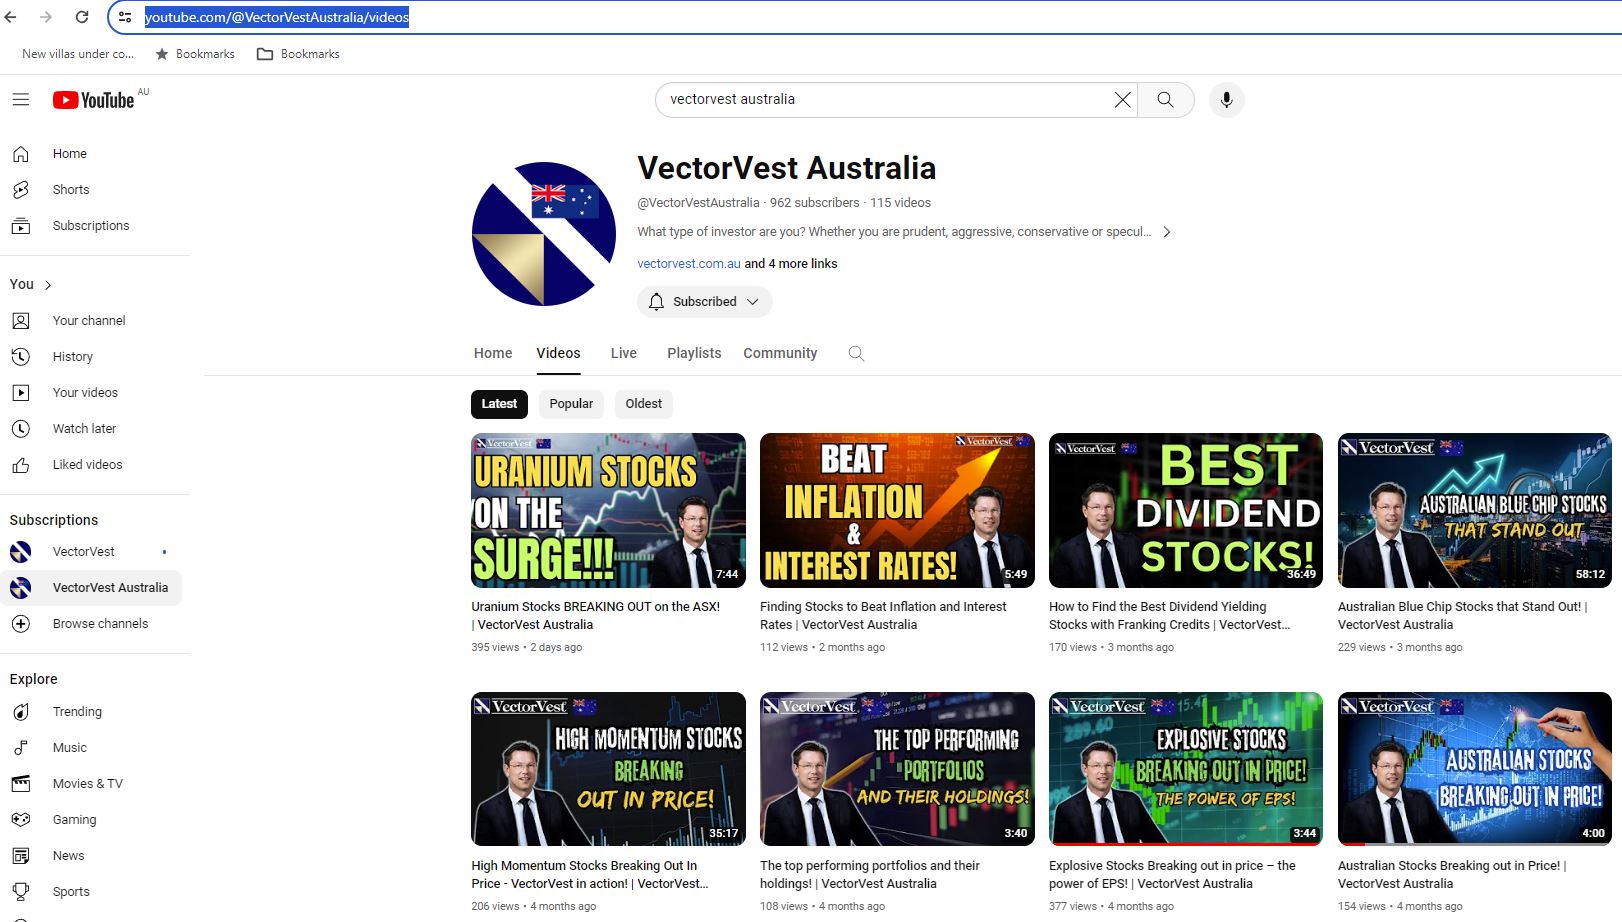Open Bookmarks folder in bookmarks bar
This screenshot has width=1622, height=922.
pyautogui.click(x=298, y=54)
